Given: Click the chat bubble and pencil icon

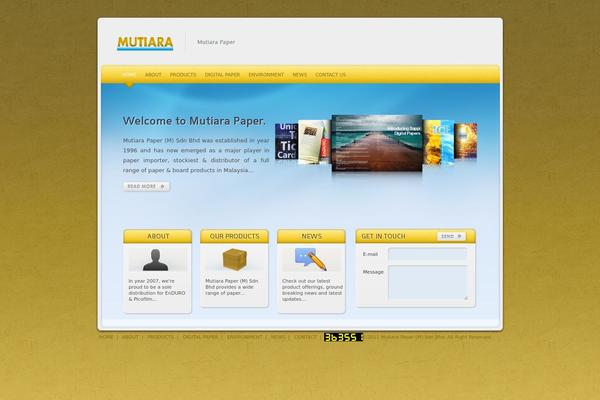Looking at the screenshot, I should (311, 259).
